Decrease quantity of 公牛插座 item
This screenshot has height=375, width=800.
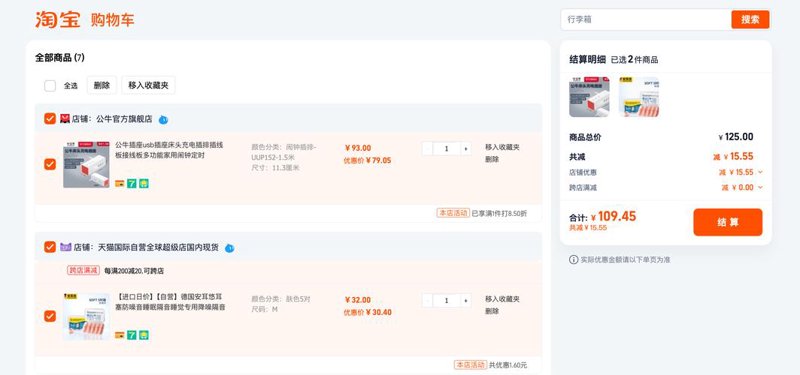(428, 148)
